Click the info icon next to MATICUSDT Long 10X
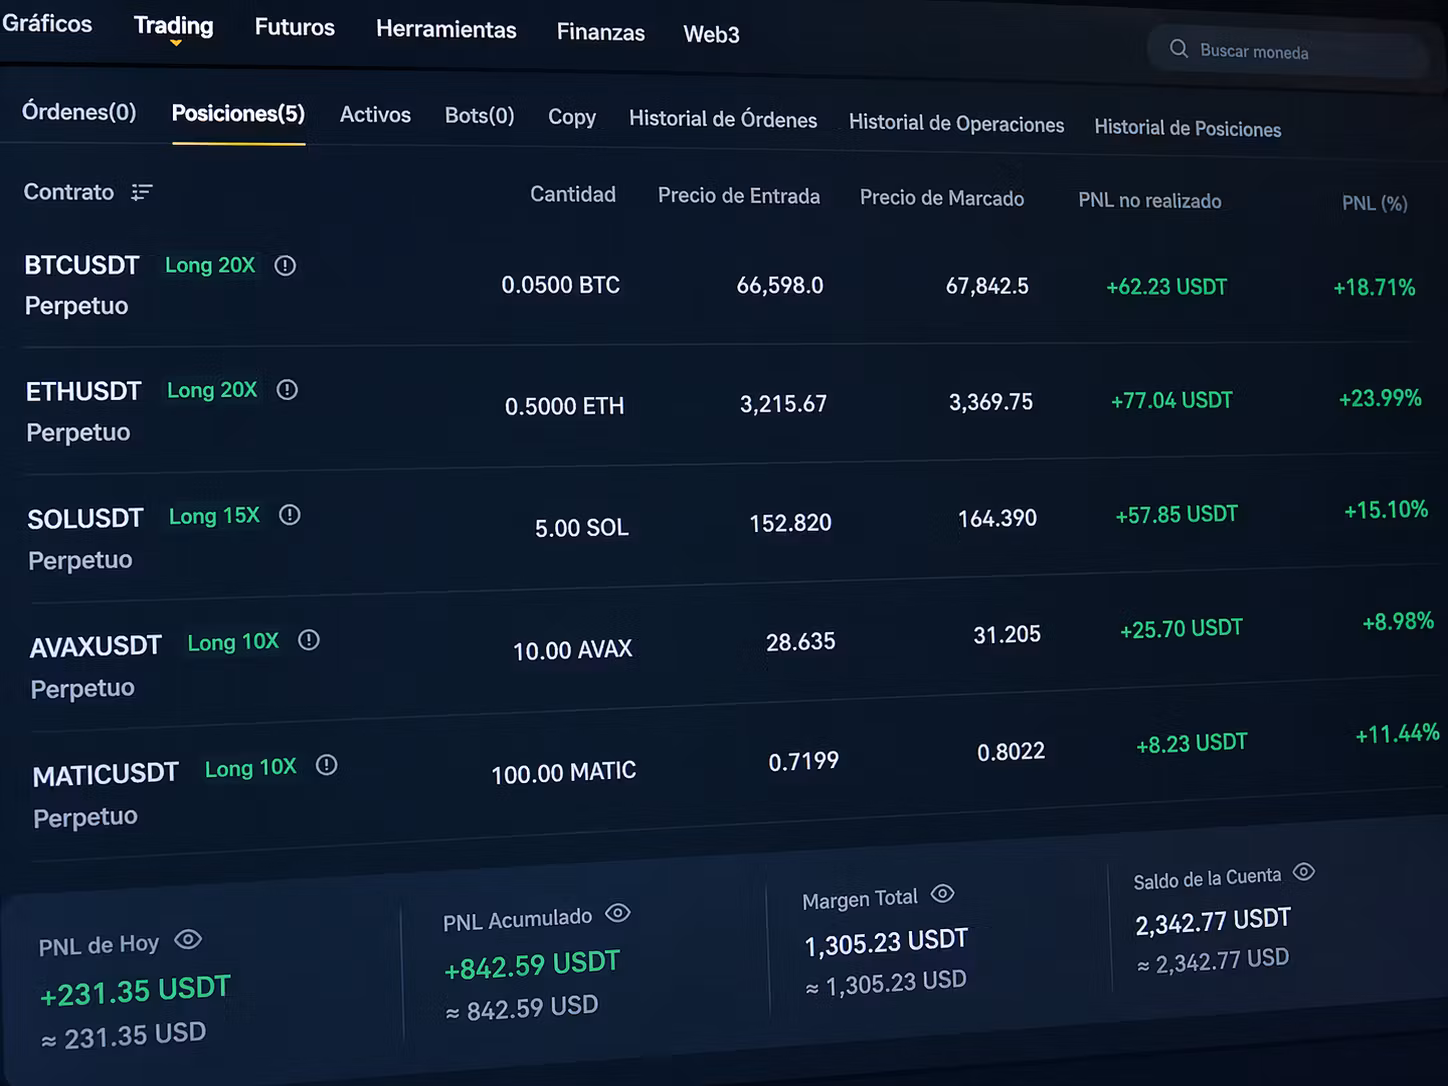 [326, 766]
